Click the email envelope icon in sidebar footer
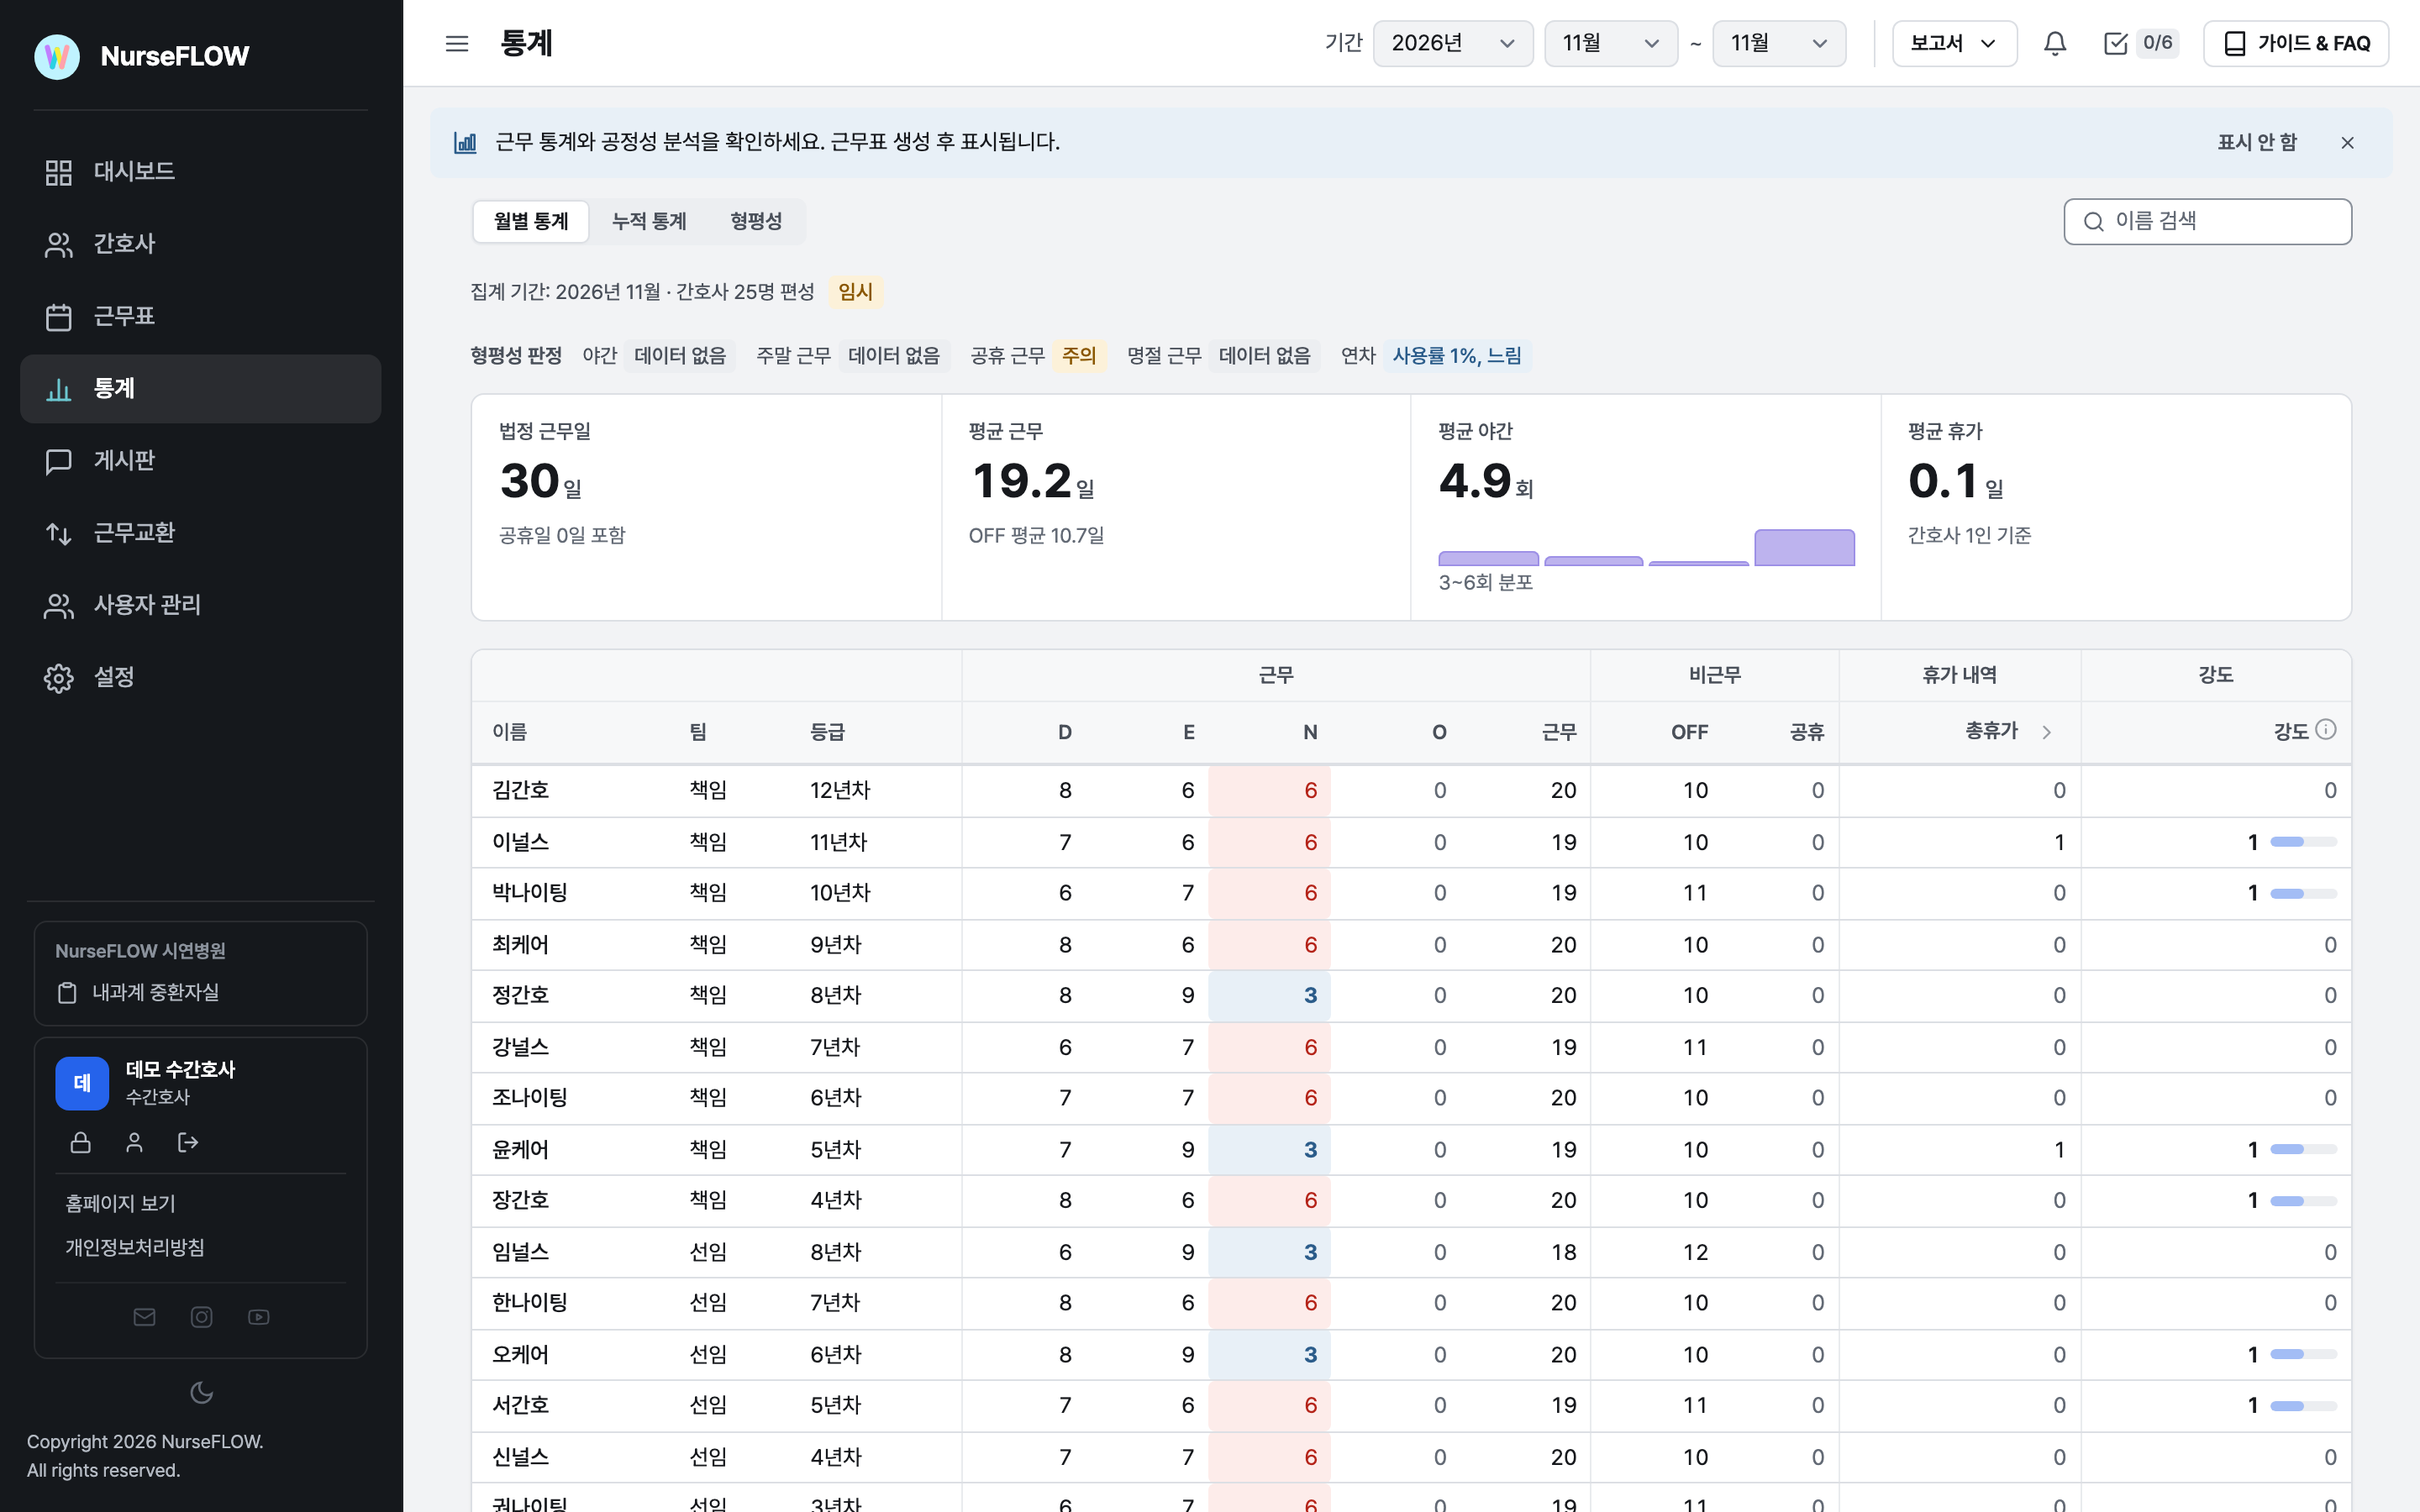 145,1317
